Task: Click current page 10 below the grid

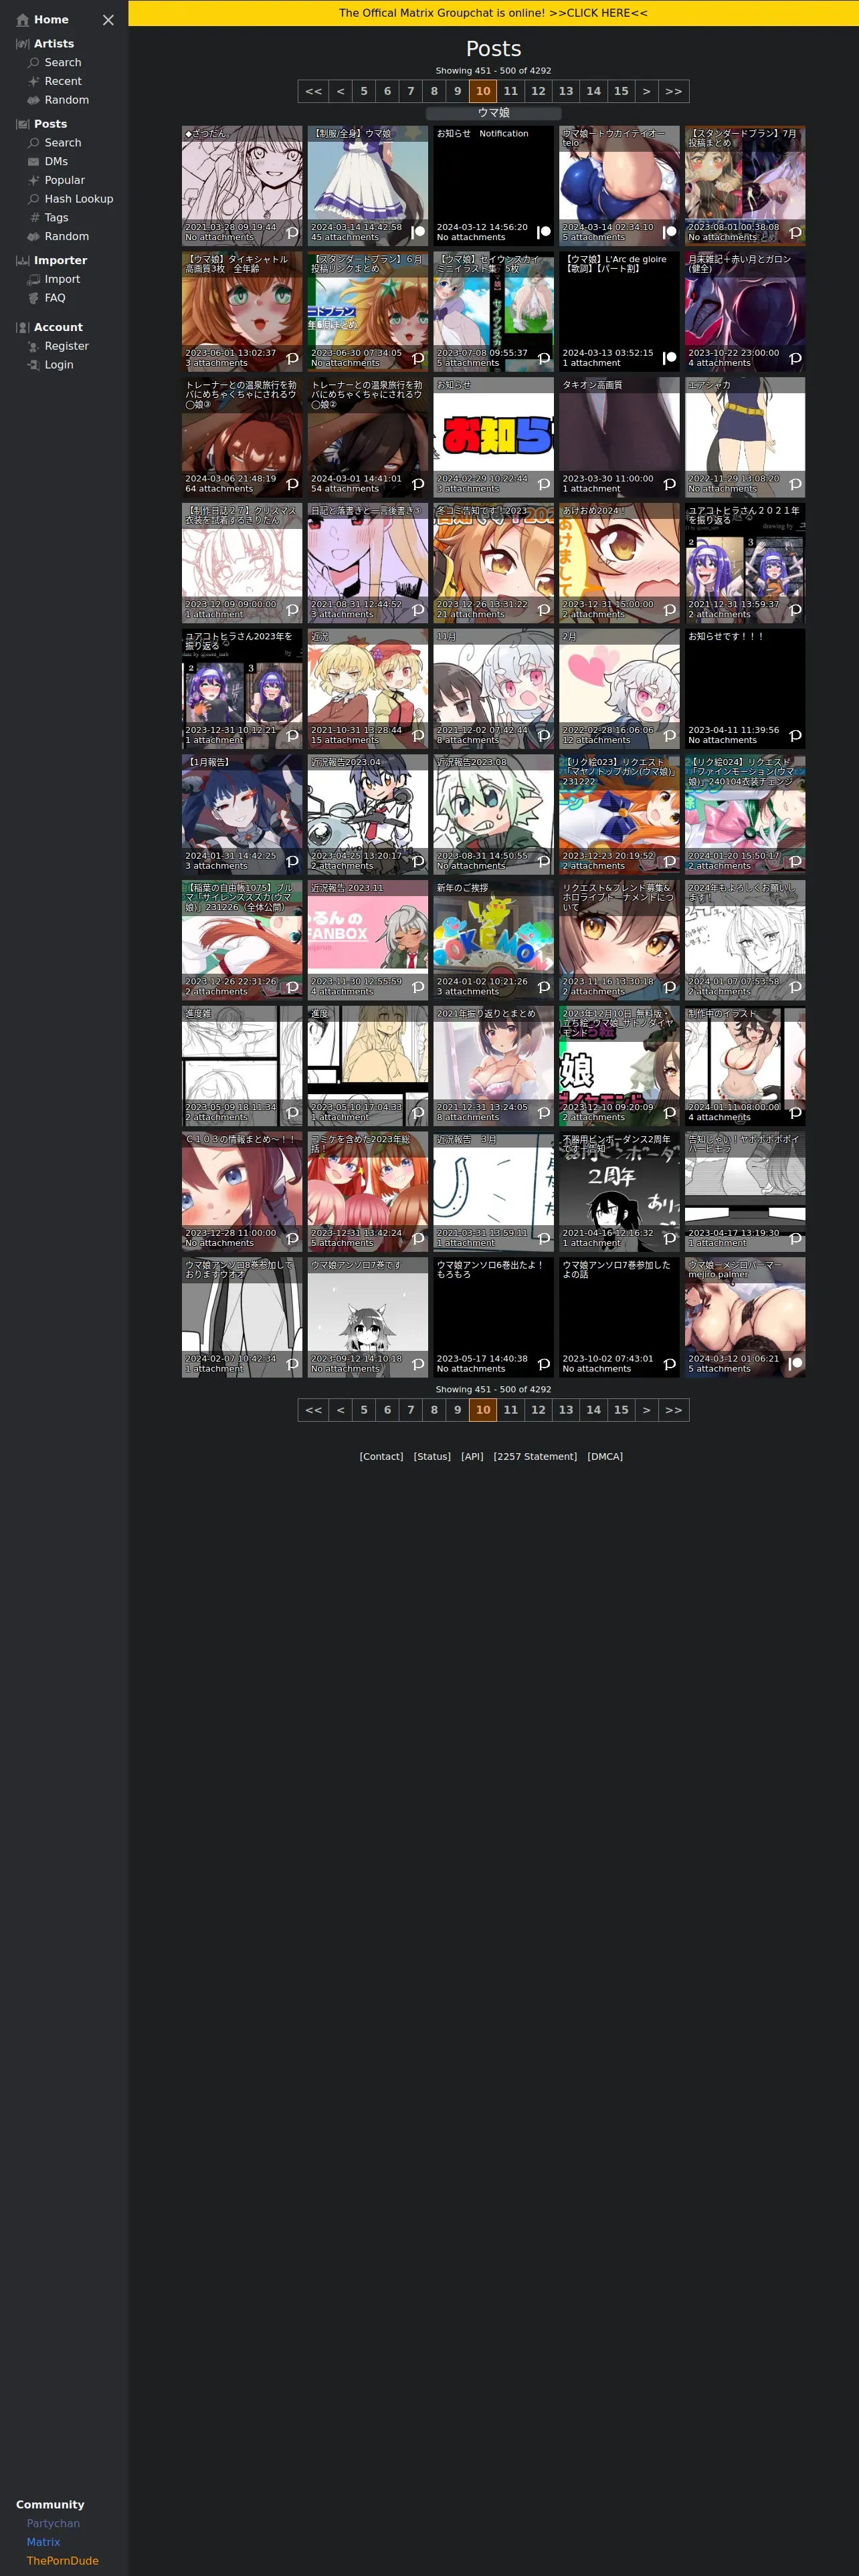Action: [x=483, y=1410]
